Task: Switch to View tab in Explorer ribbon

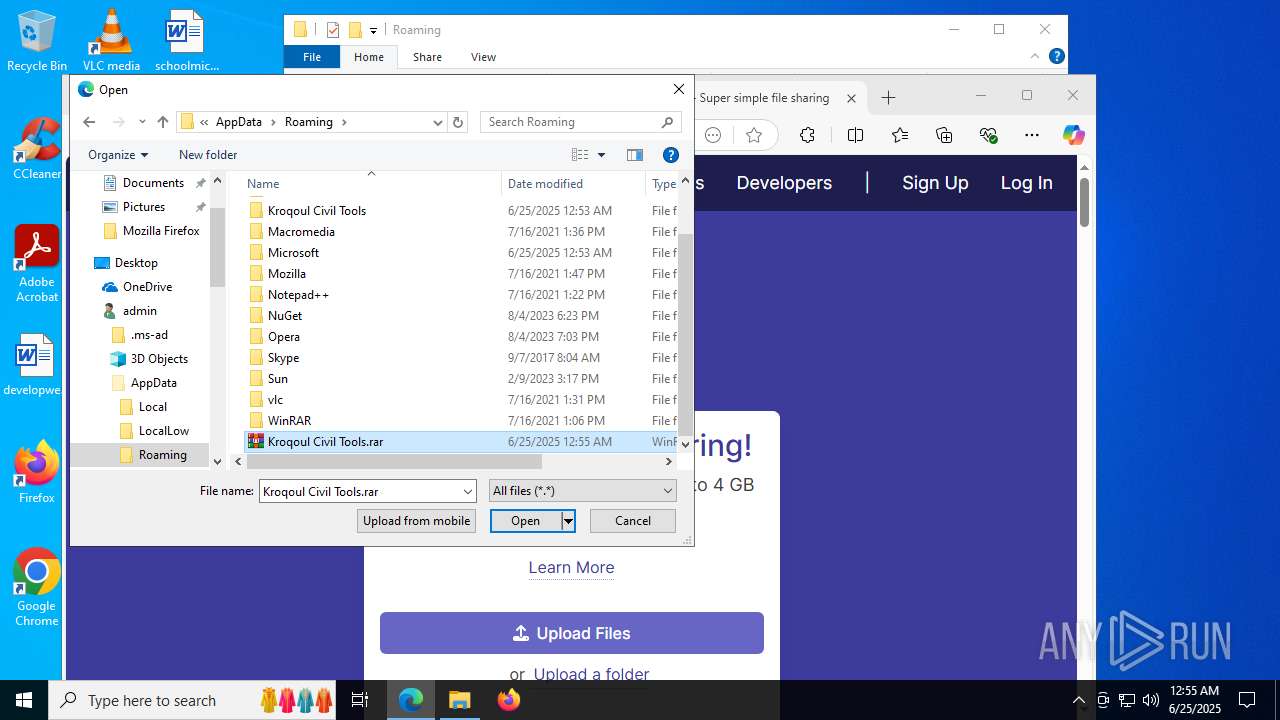Action: tap(483, 57)
